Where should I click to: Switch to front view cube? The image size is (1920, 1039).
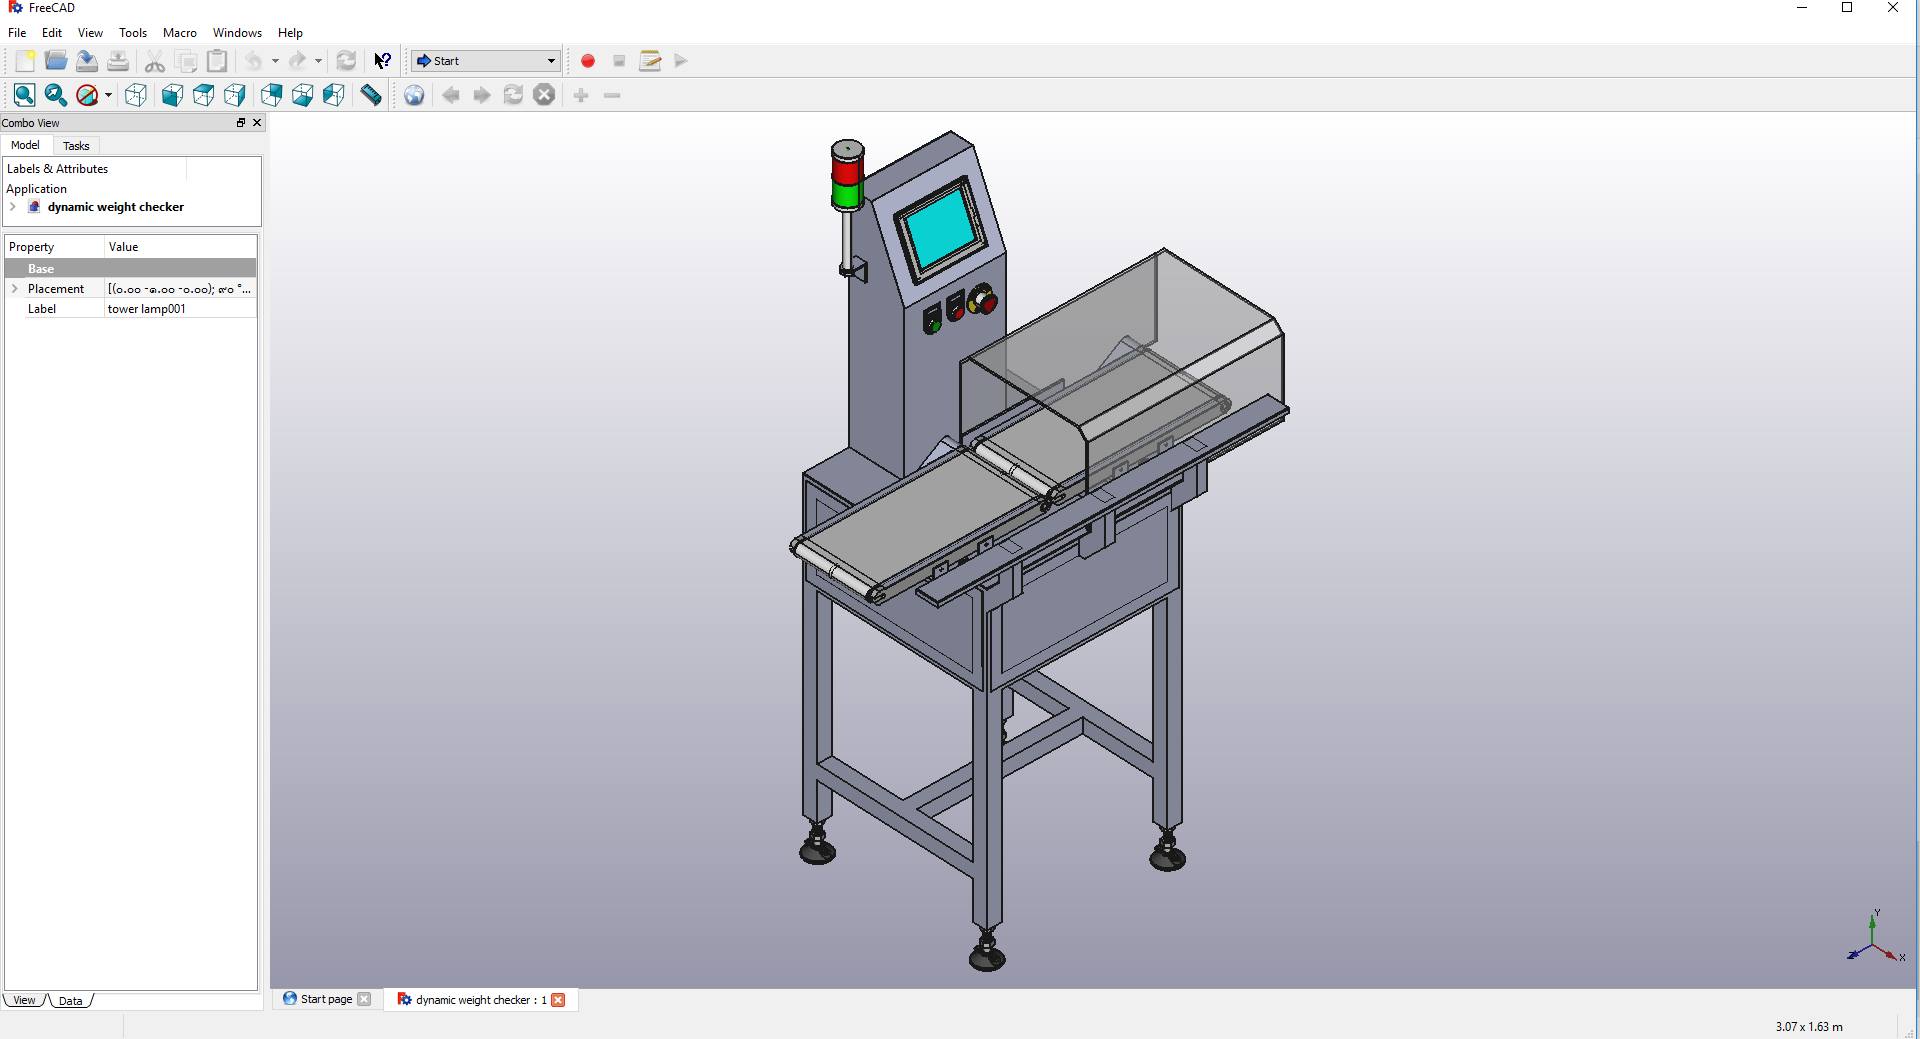point(173,95)
